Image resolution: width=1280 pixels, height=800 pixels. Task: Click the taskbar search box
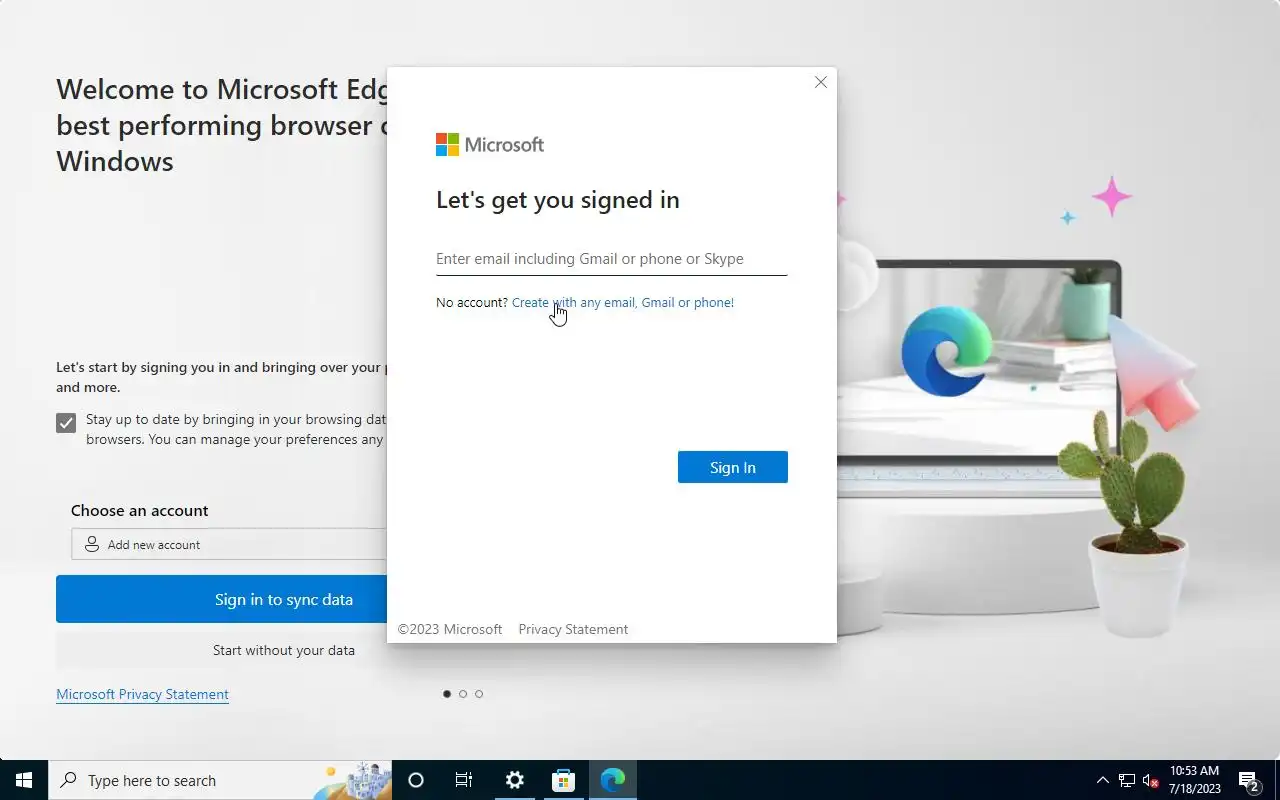pos(220,780)
